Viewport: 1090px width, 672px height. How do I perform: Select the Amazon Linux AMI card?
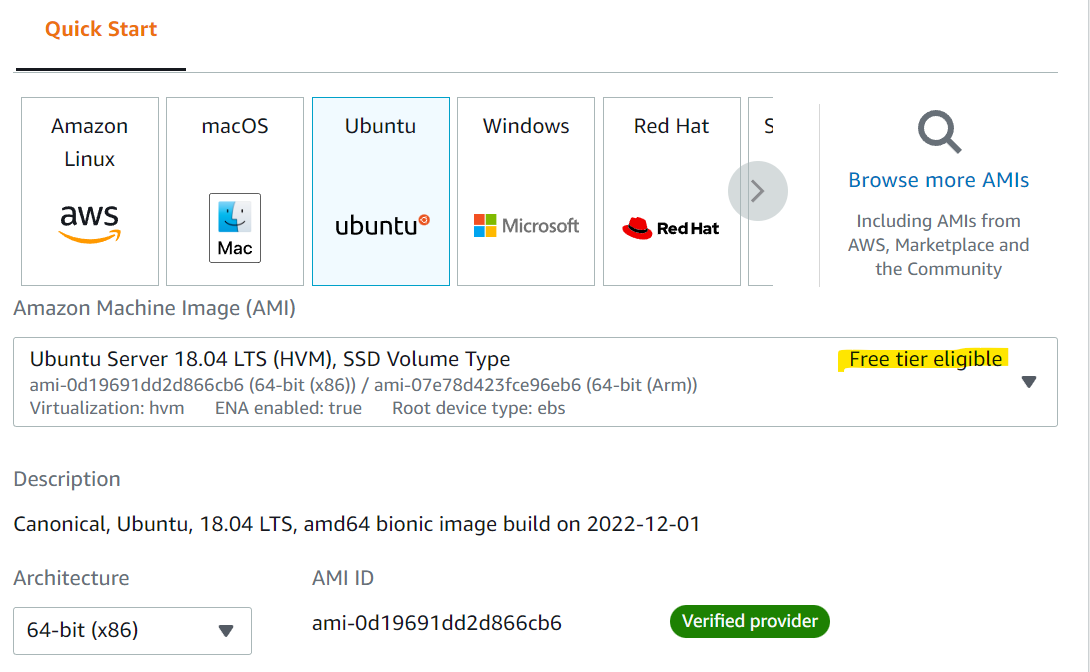click(90, 191)
